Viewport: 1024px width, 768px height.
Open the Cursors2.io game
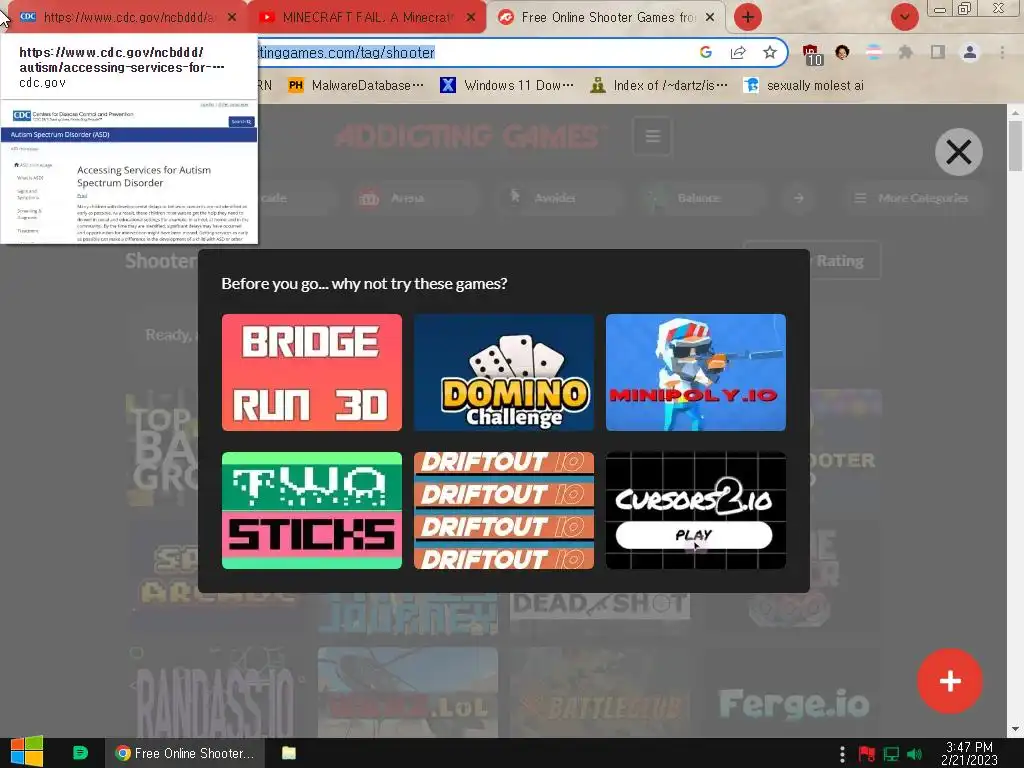(x=696, y=510)
